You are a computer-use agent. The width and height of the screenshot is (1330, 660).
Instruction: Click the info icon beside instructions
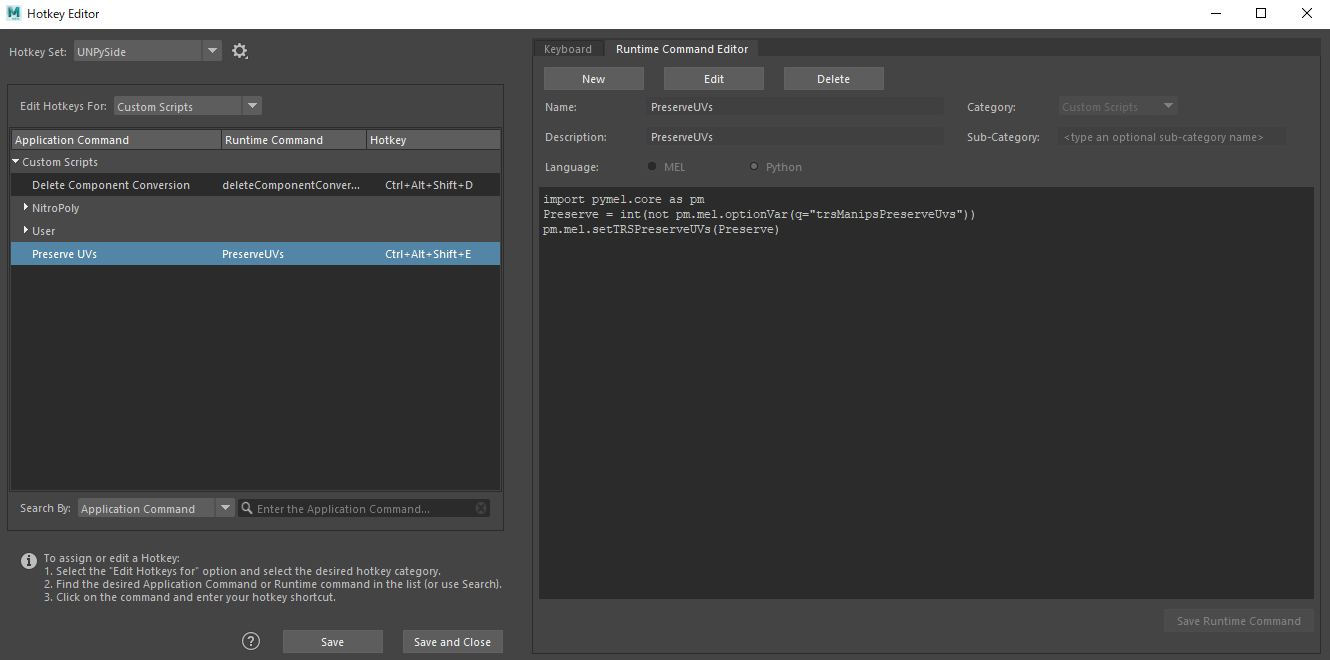click(x=29, y=561)
